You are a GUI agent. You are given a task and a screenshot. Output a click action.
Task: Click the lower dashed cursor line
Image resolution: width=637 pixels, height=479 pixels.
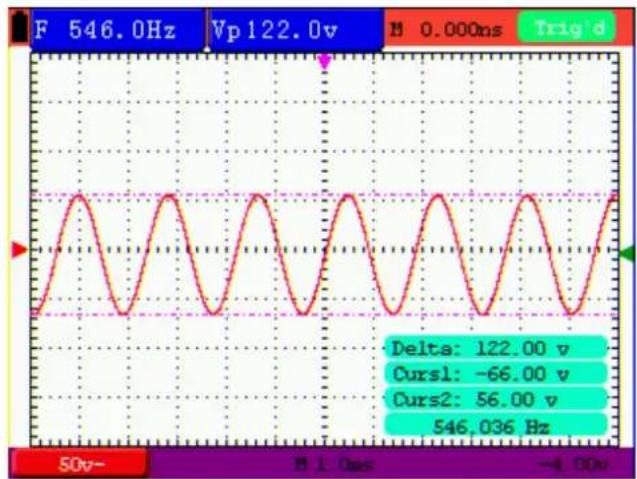click(x=325, y=314)
